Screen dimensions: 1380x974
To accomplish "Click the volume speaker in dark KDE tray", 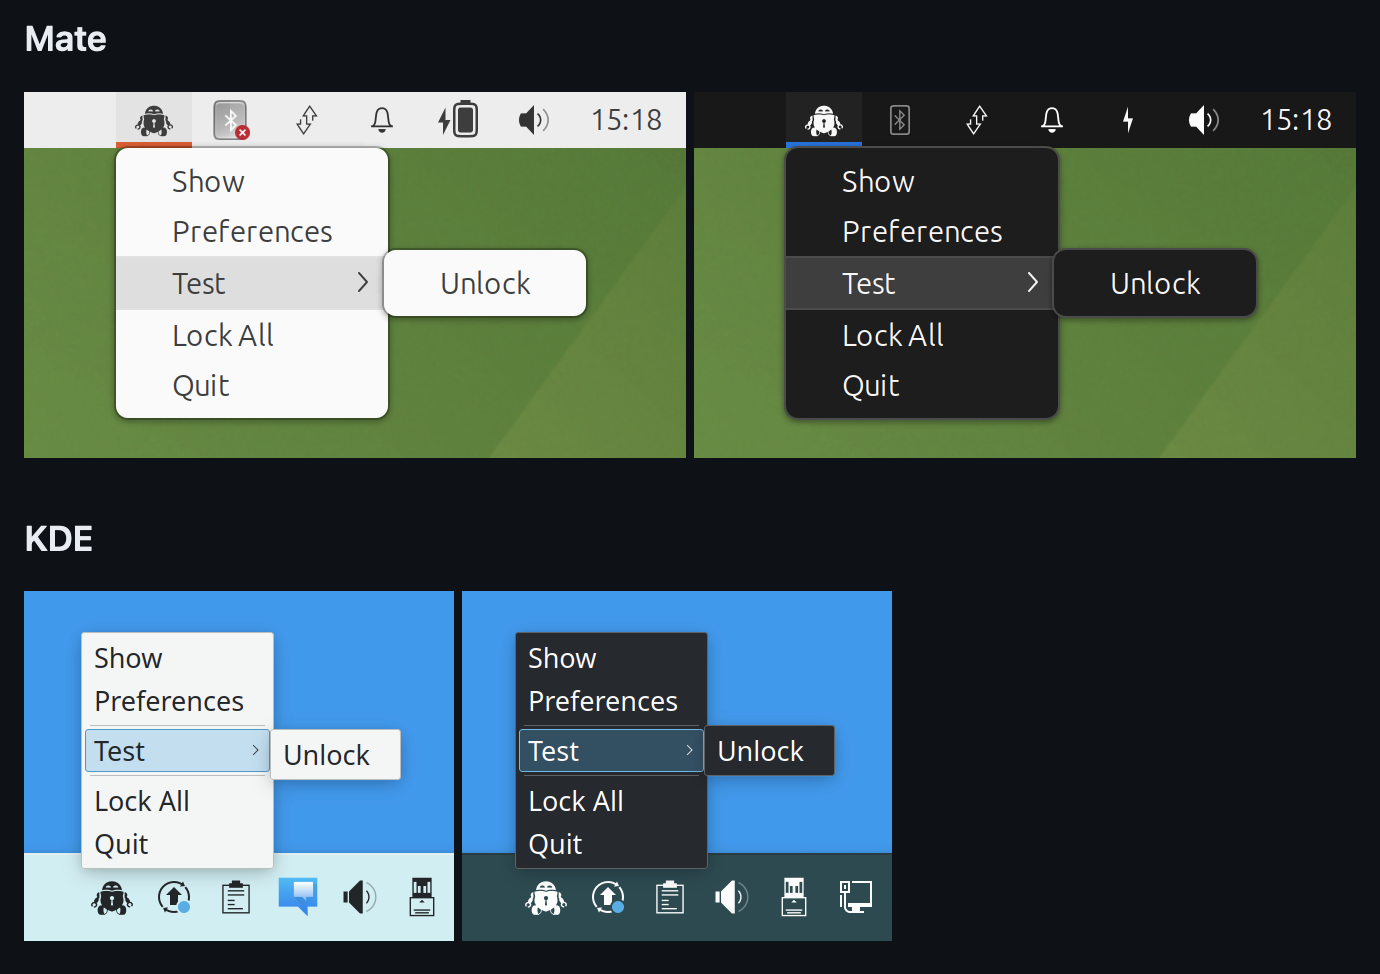I will click(732, 897).
